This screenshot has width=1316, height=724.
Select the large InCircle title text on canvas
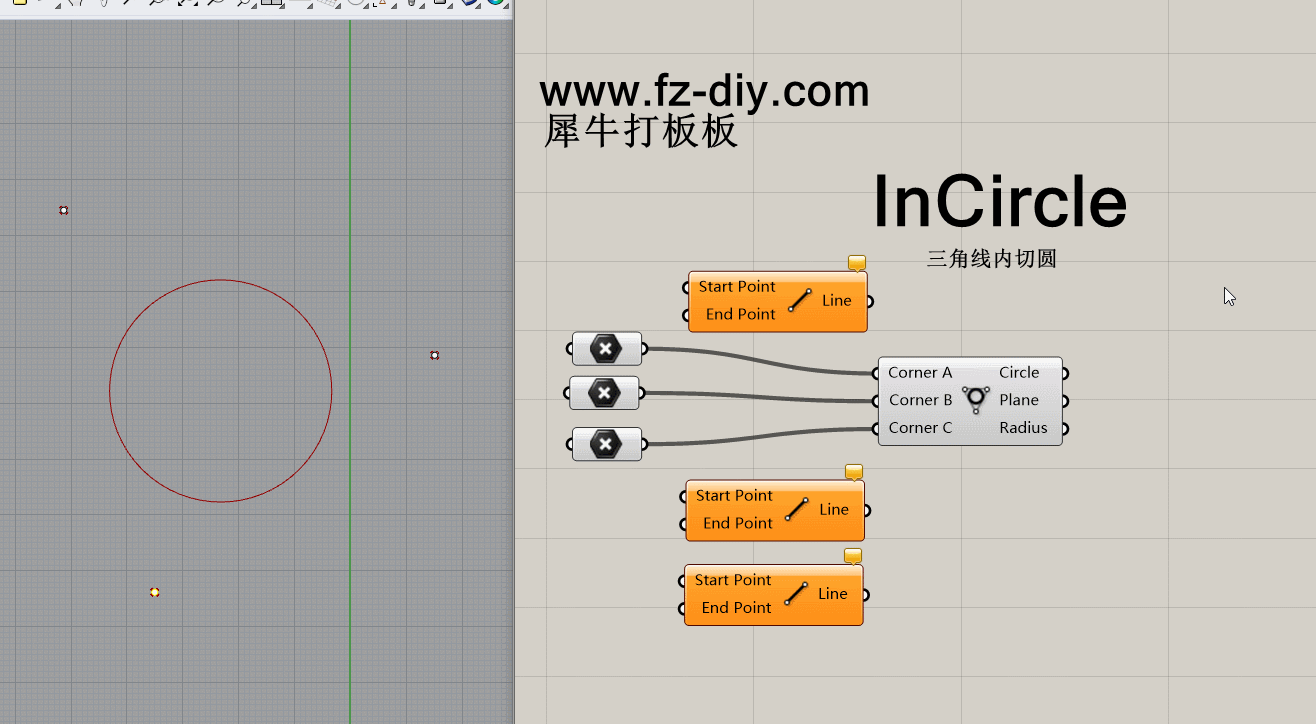pos(1000,202)
